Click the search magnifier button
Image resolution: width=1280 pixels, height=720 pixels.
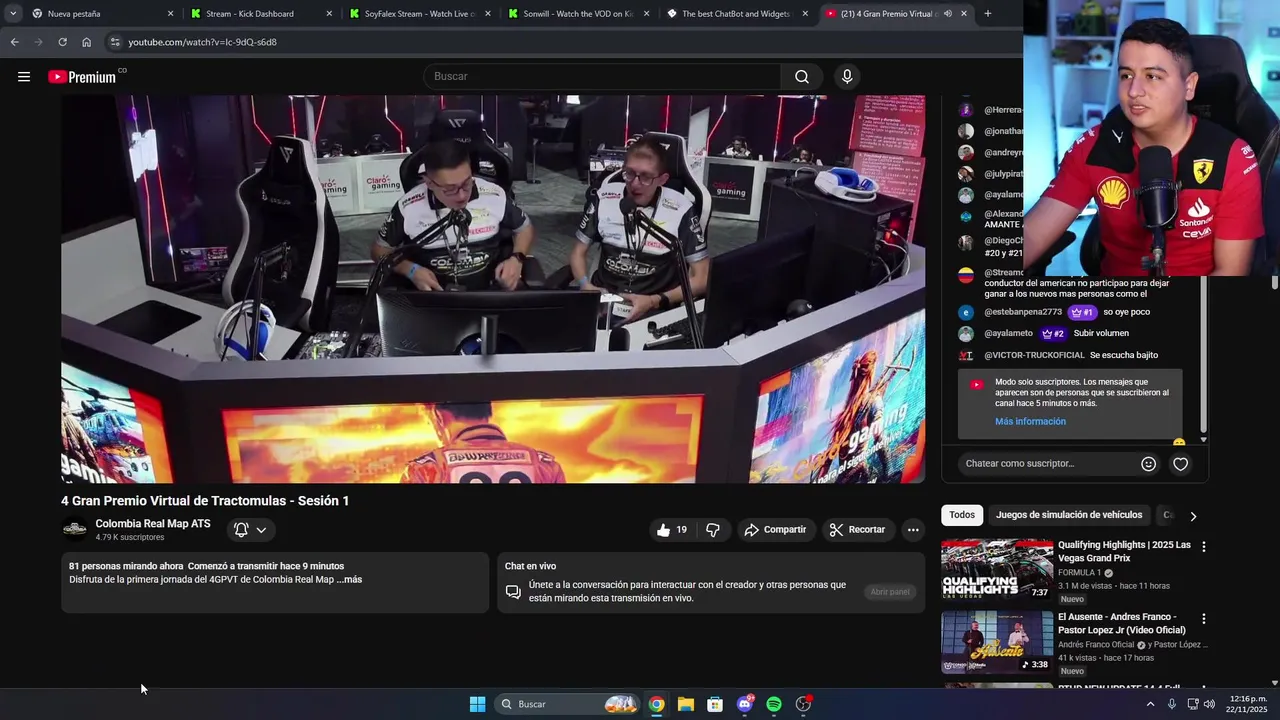click(802, 77)
